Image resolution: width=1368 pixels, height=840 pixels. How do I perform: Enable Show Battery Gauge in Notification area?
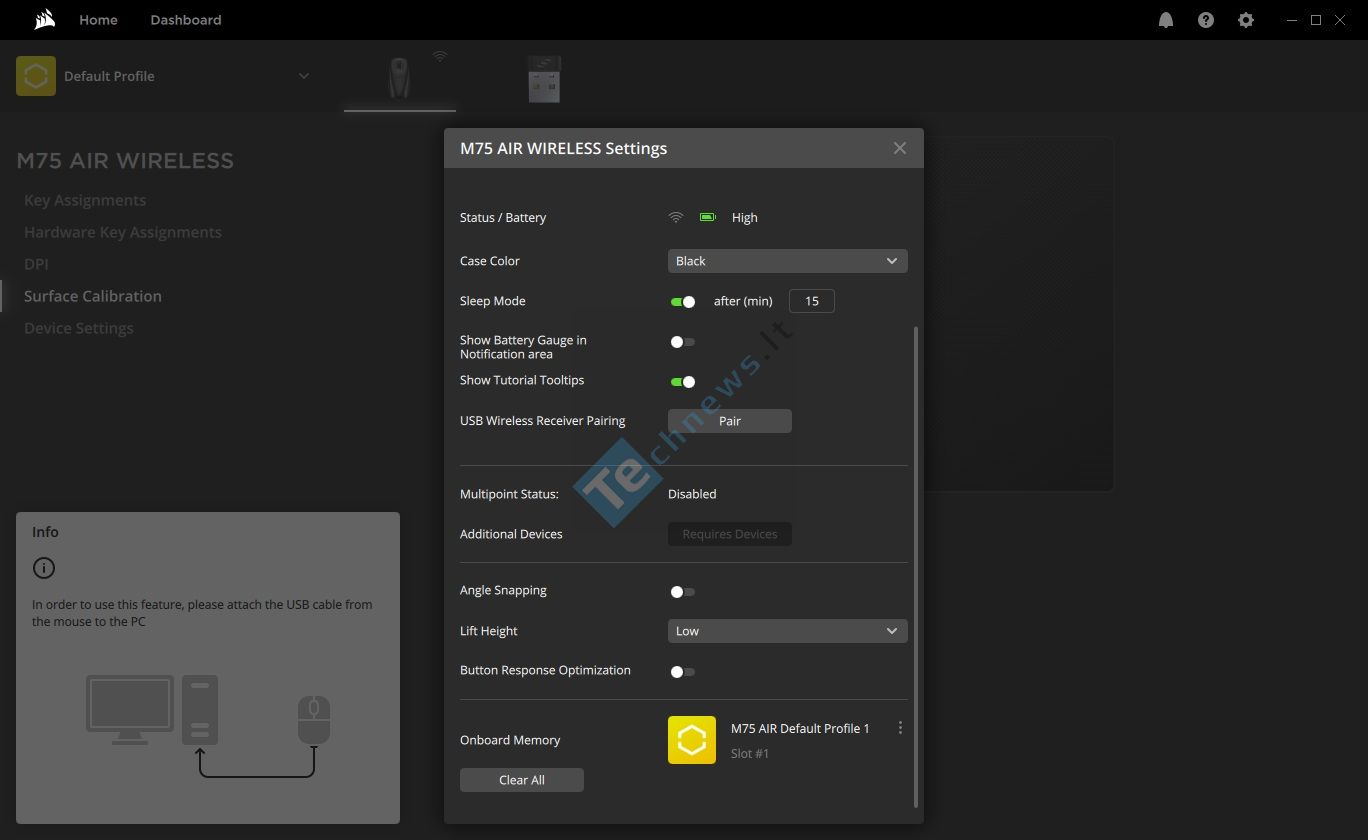(682, 342)
